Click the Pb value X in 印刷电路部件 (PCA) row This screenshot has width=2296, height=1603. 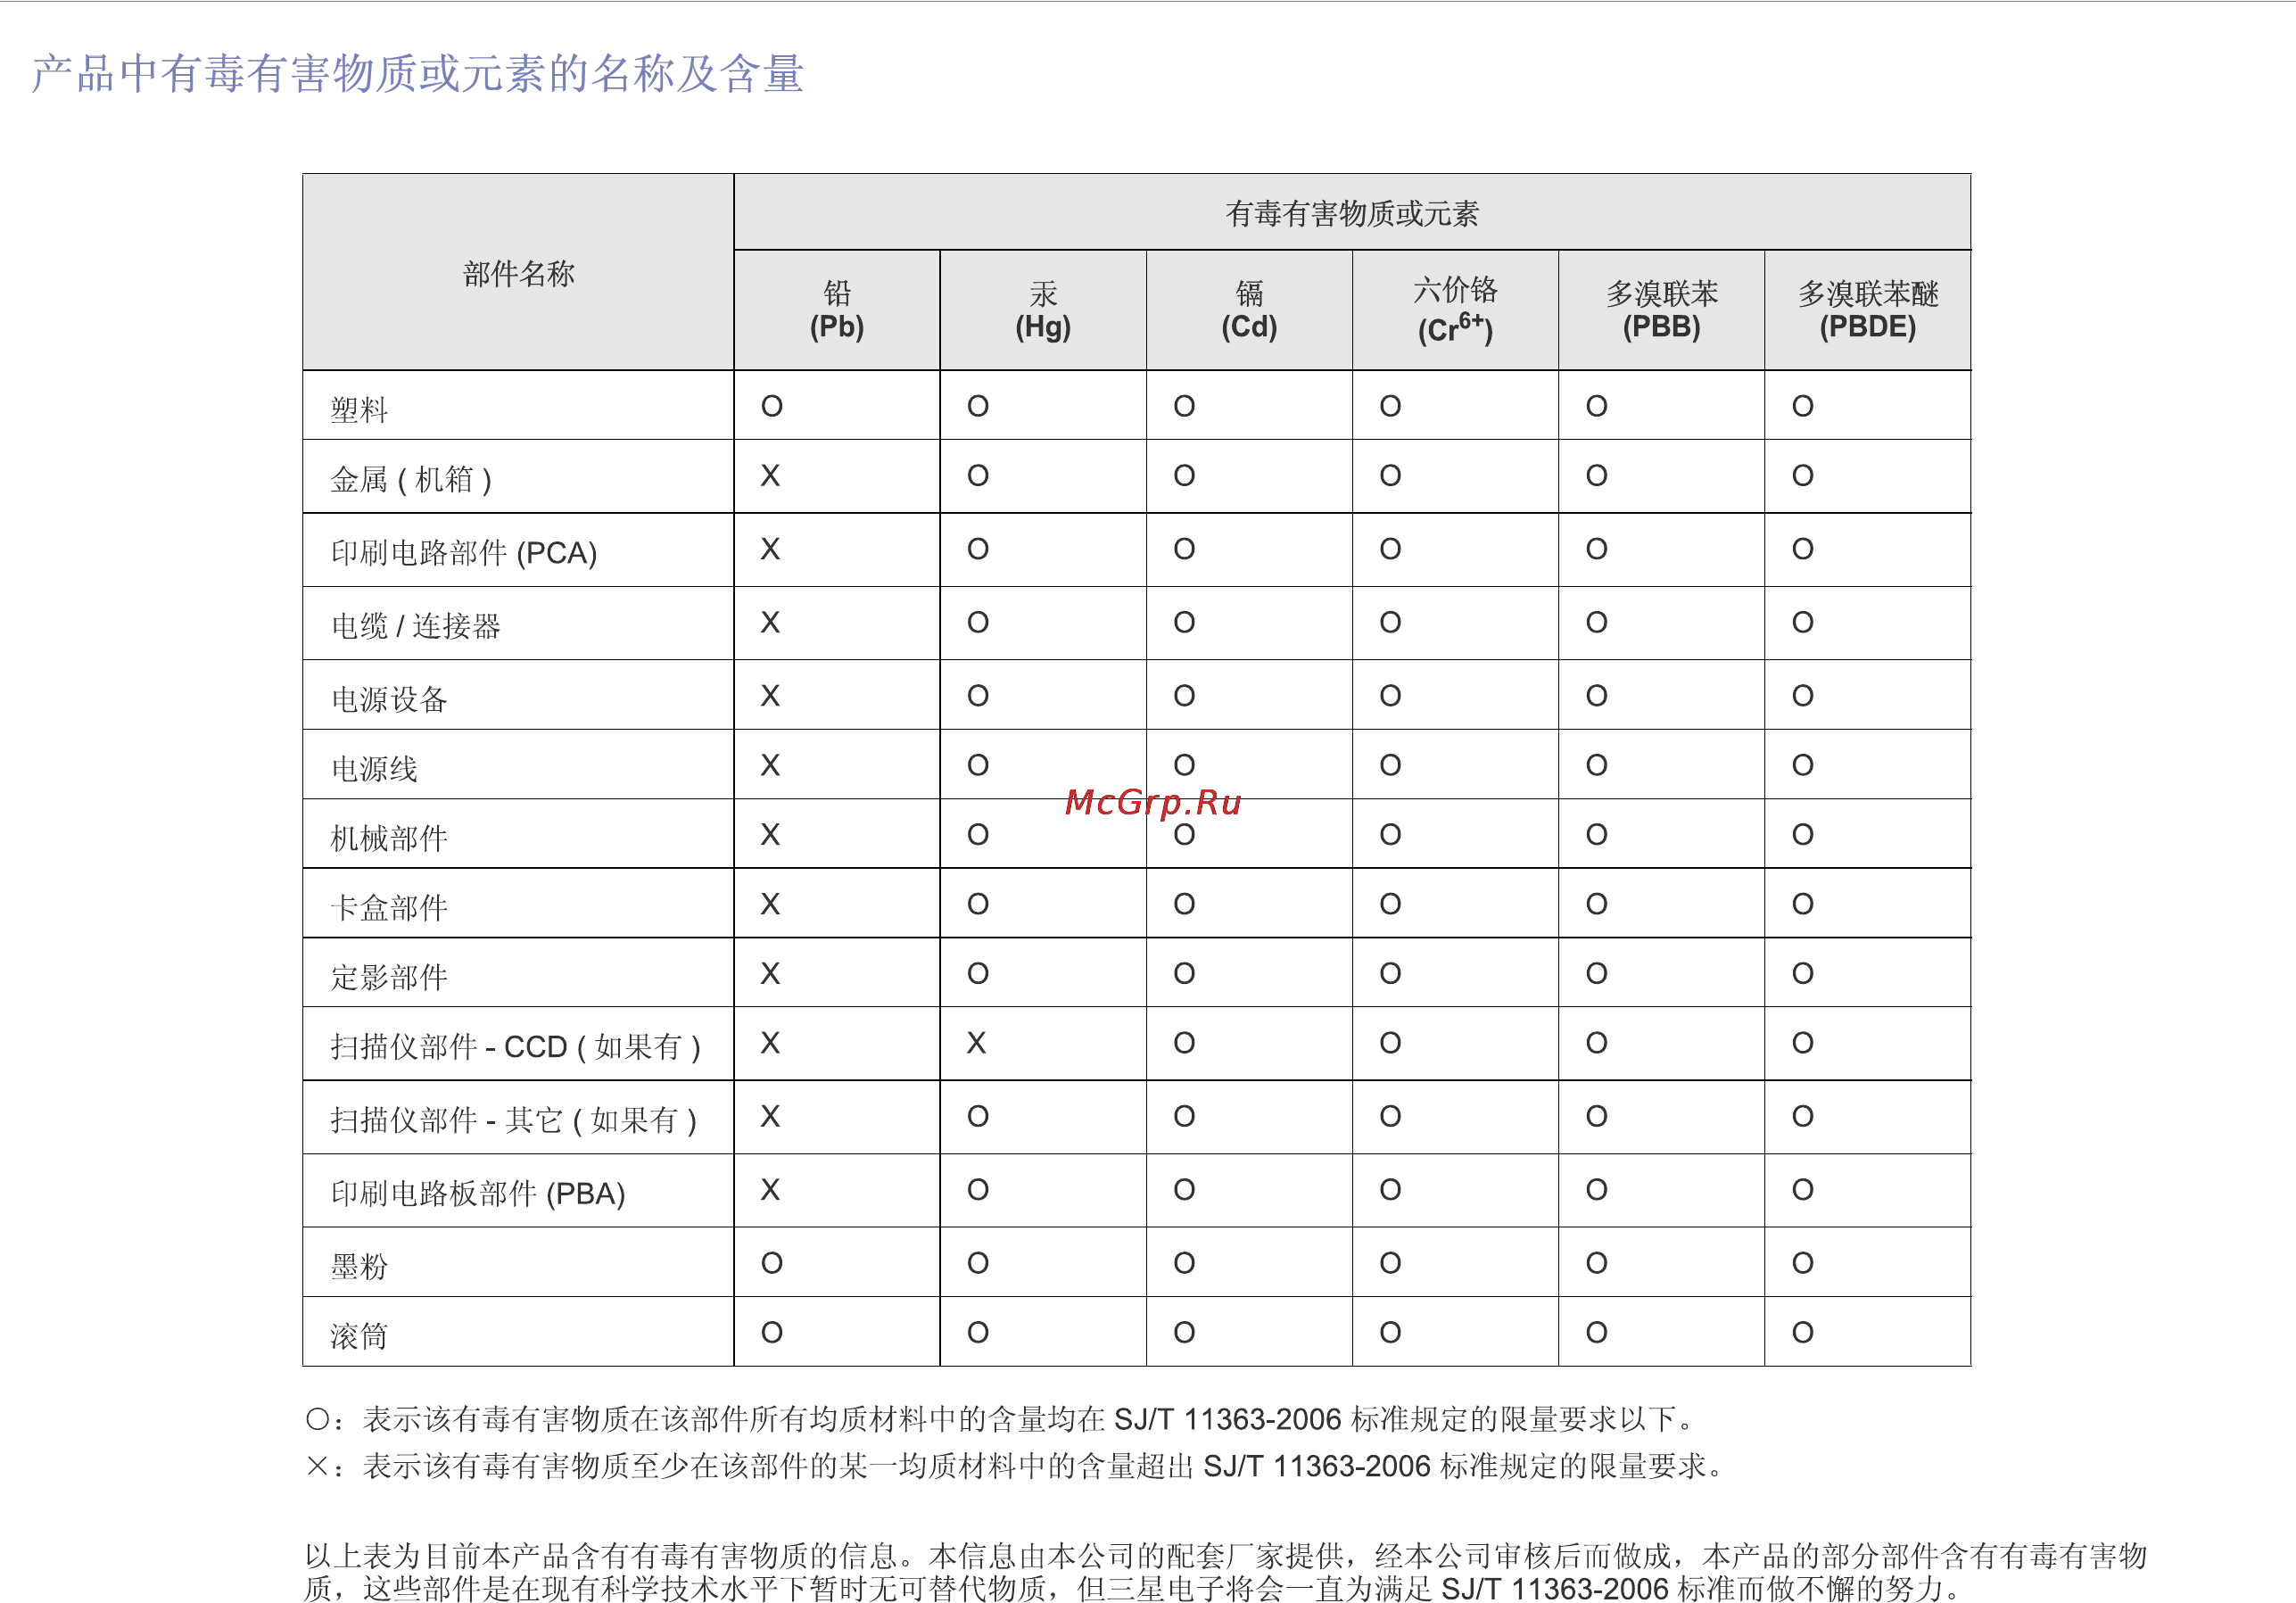[x=770, y=549]
